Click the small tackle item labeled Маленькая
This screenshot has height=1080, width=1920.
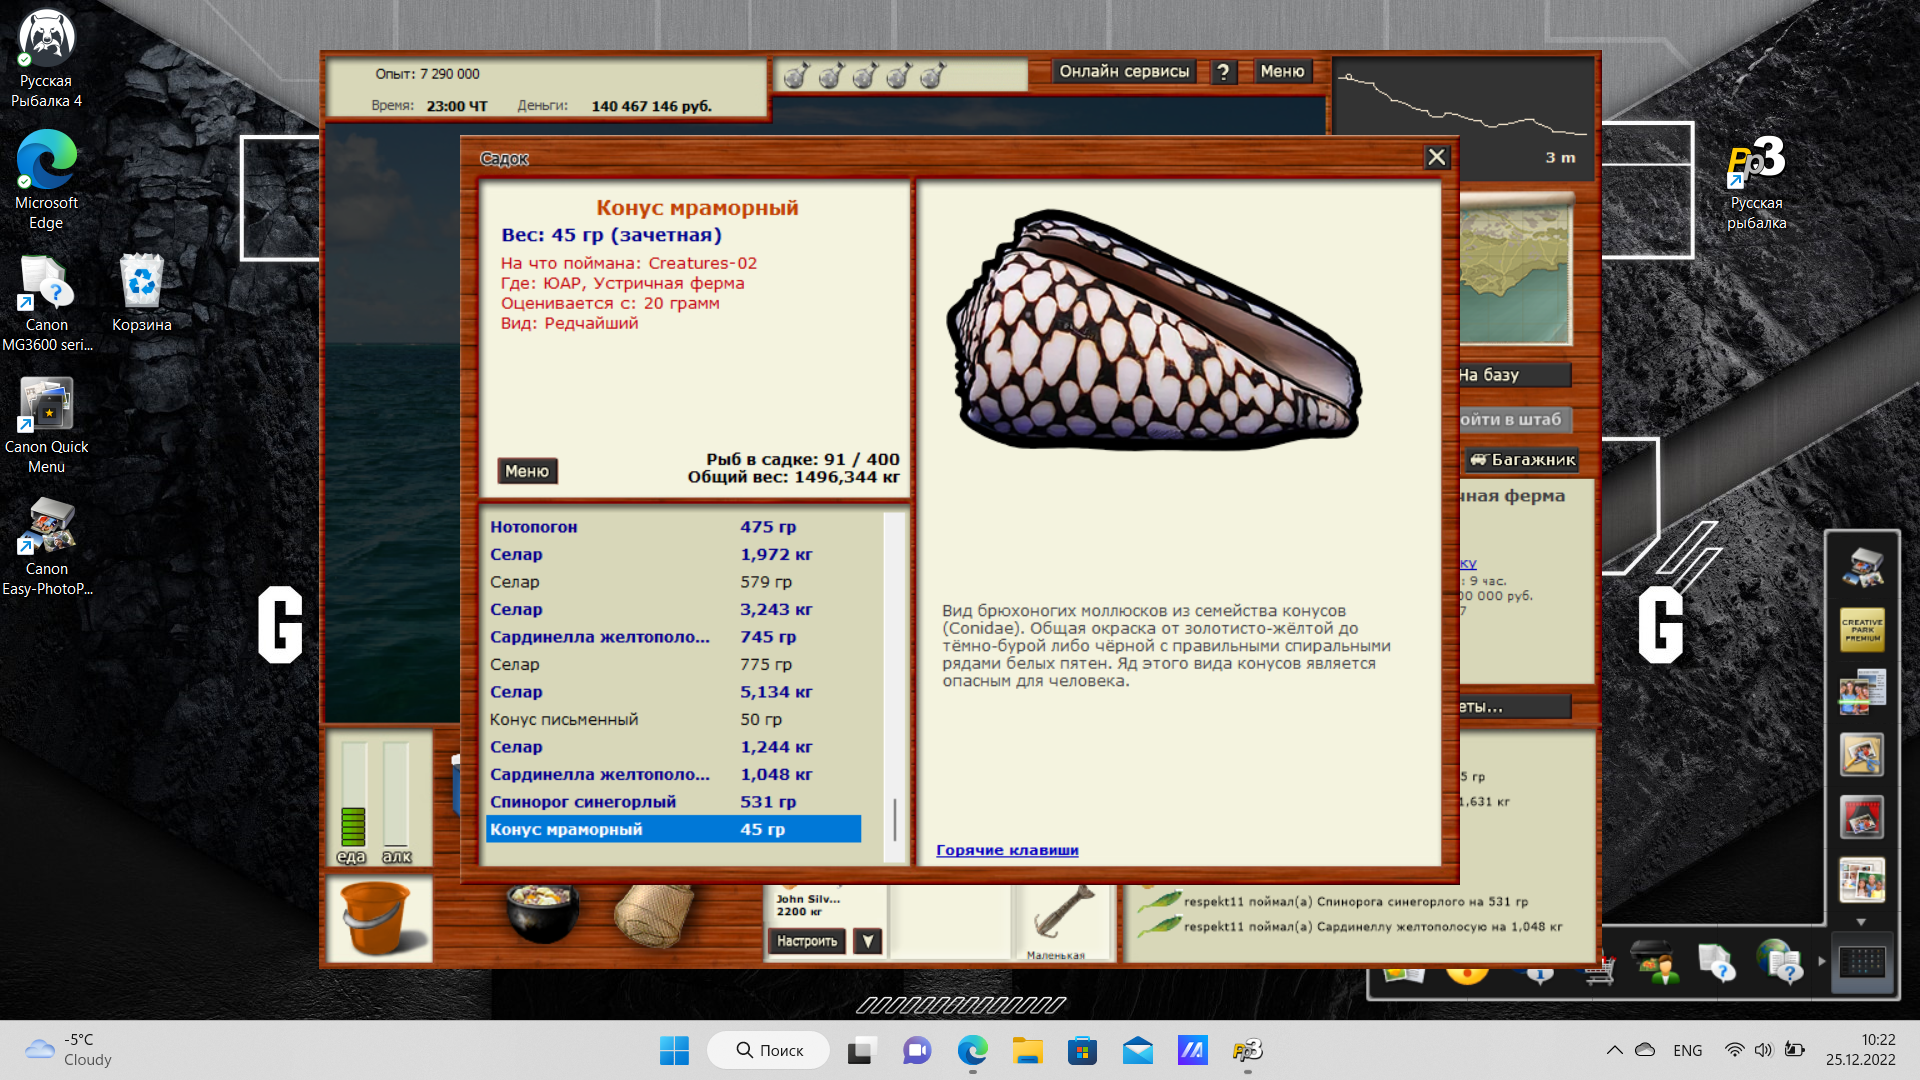pos(1062,920)
